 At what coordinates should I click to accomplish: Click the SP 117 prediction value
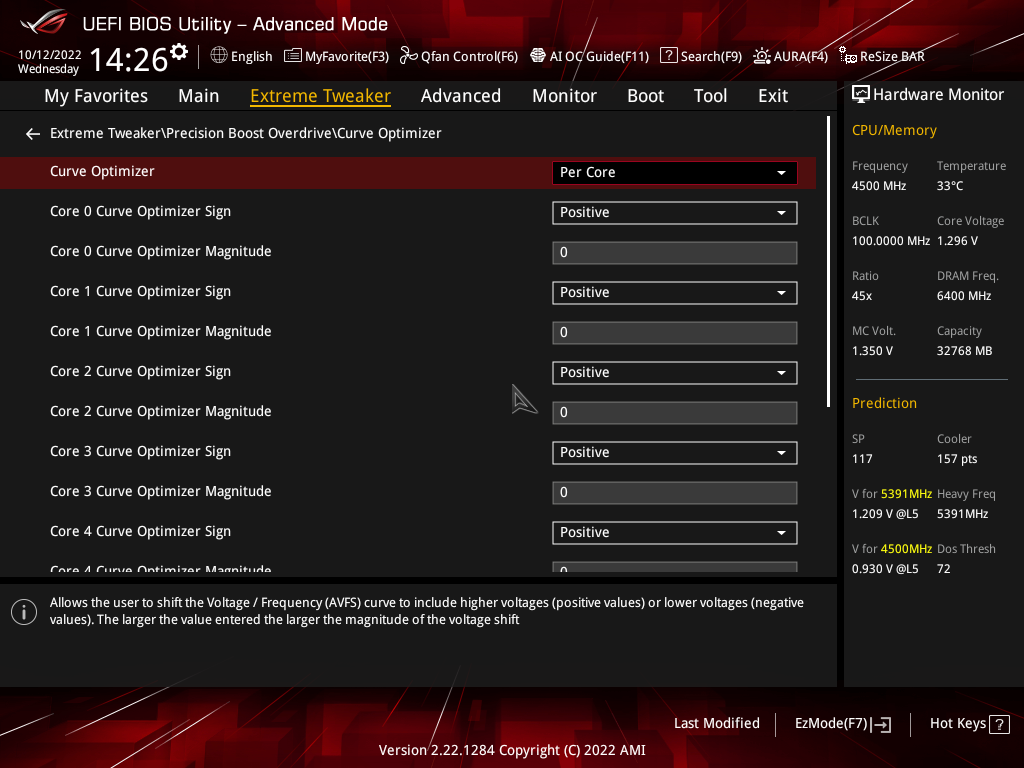click(x=862, y=459)
